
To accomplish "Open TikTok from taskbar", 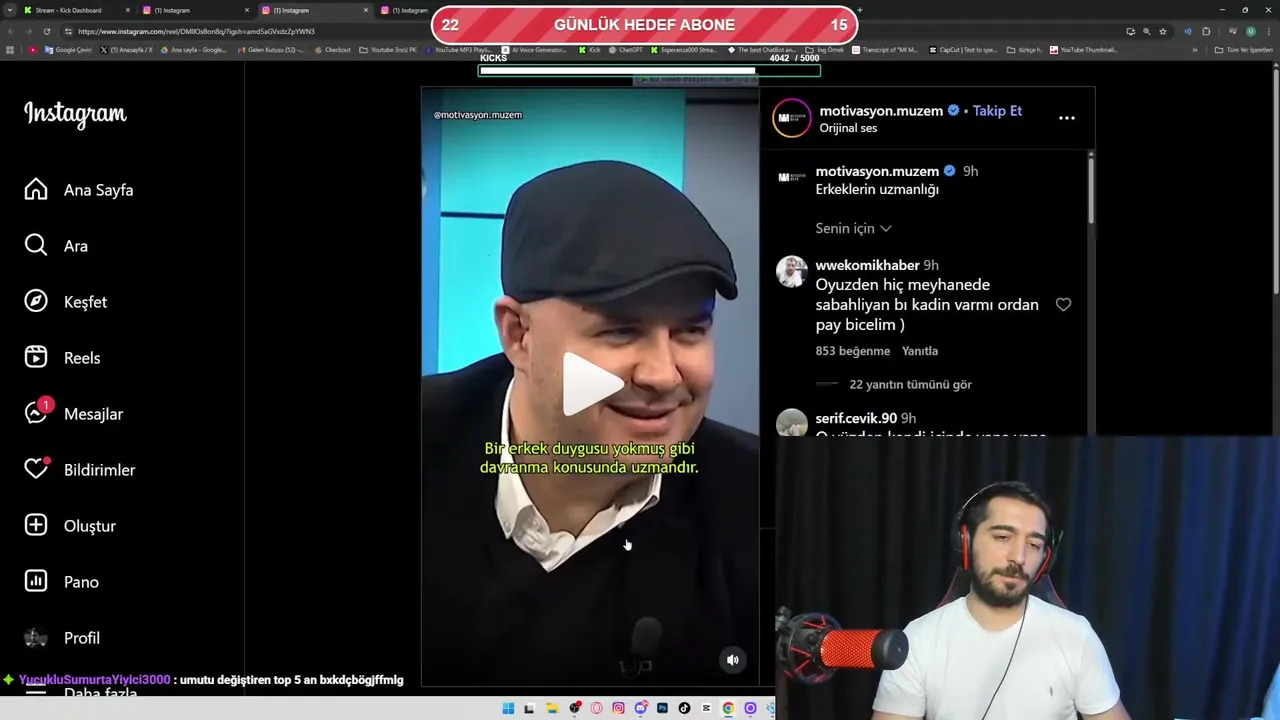I will click(684, 708).
